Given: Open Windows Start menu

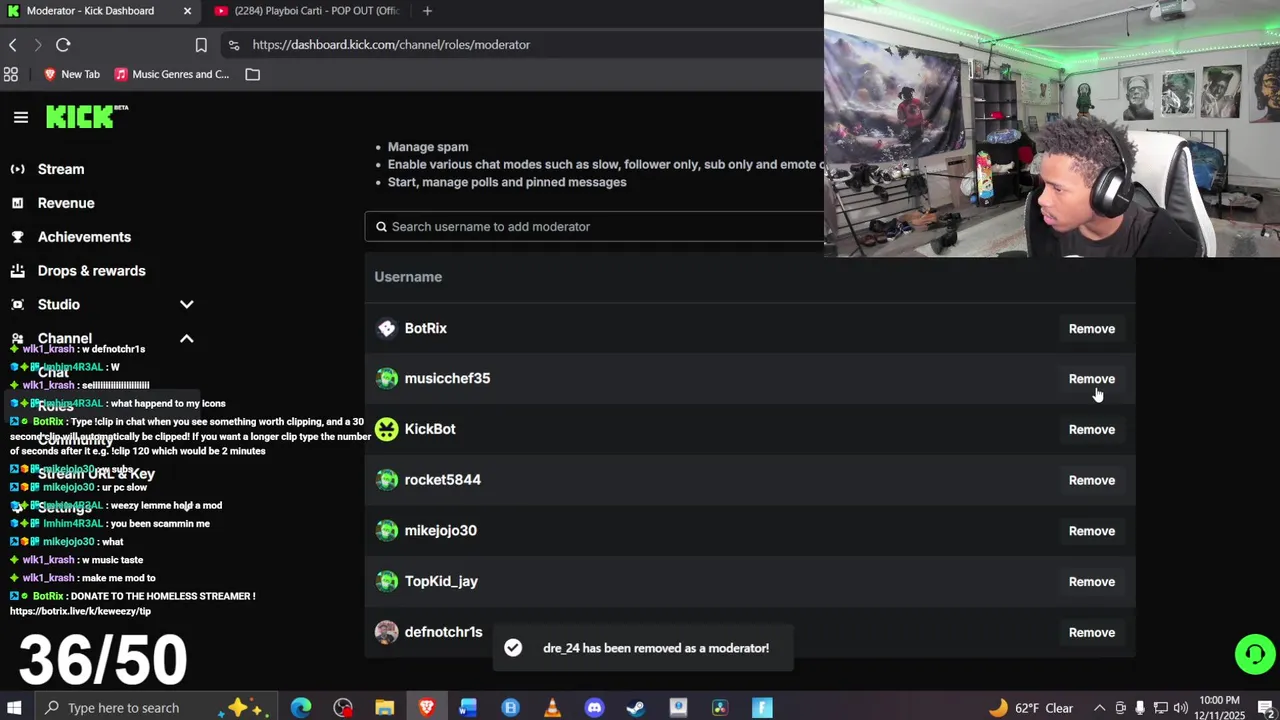Looking at the screenshot, I should [x=14, y=708].
